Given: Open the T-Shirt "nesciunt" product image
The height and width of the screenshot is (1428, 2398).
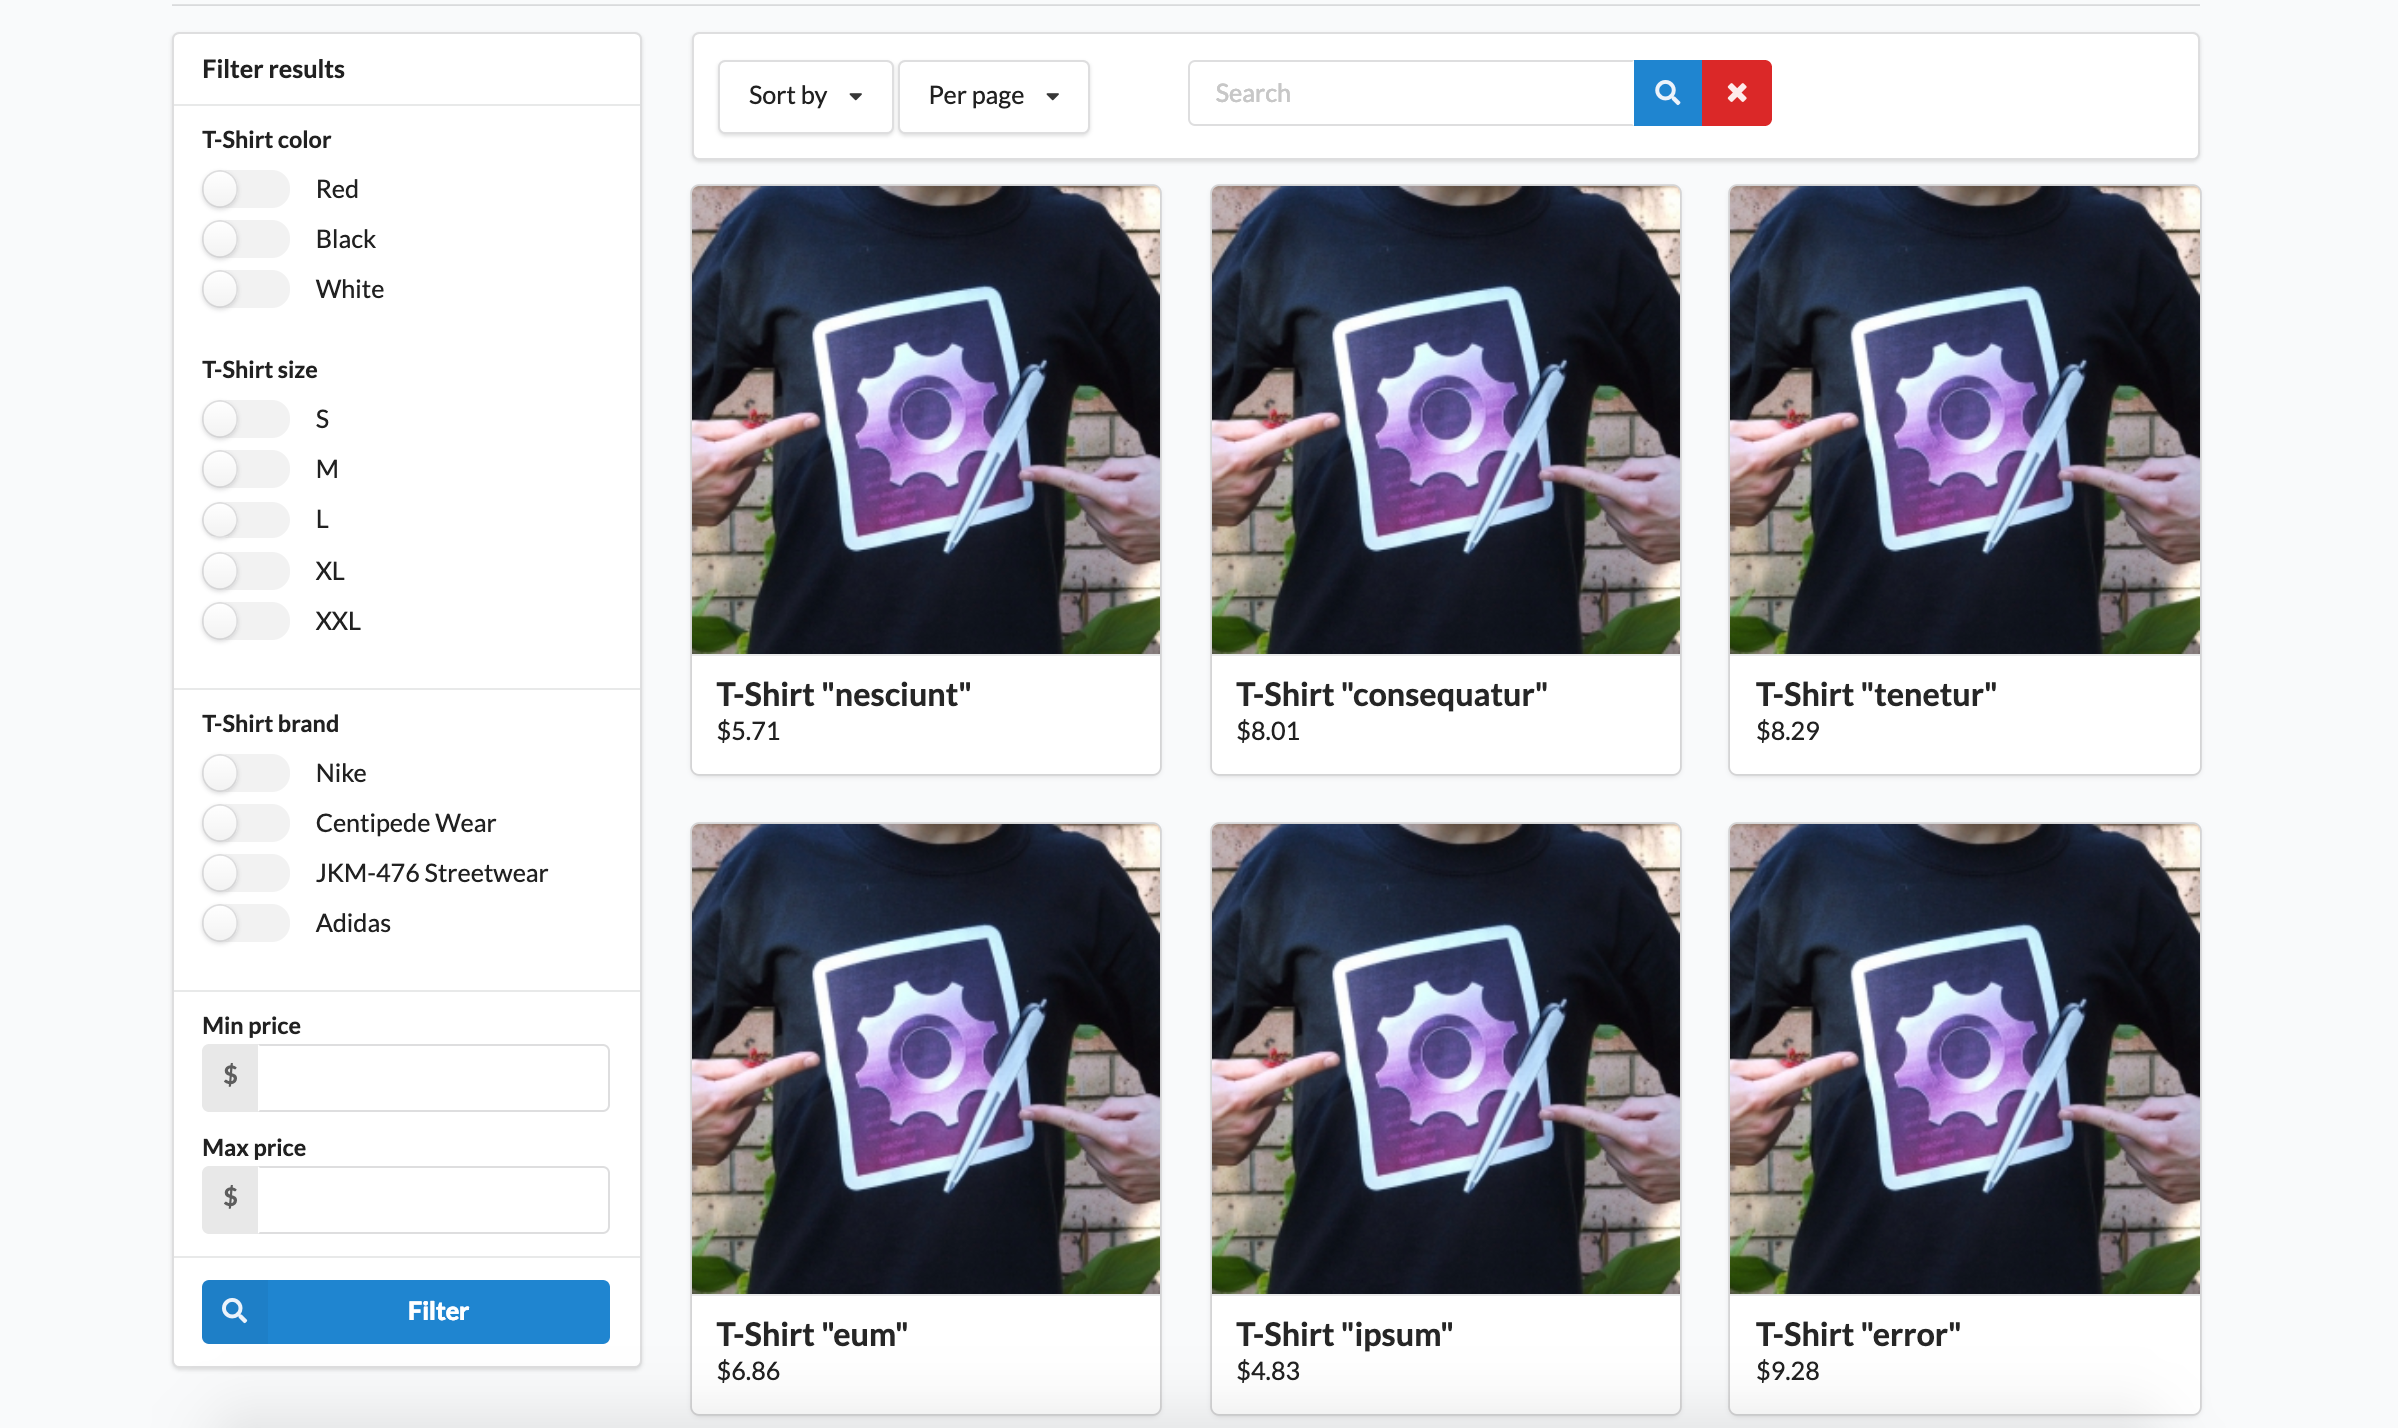Looking at the screenshot, I should tap(925, 419).
